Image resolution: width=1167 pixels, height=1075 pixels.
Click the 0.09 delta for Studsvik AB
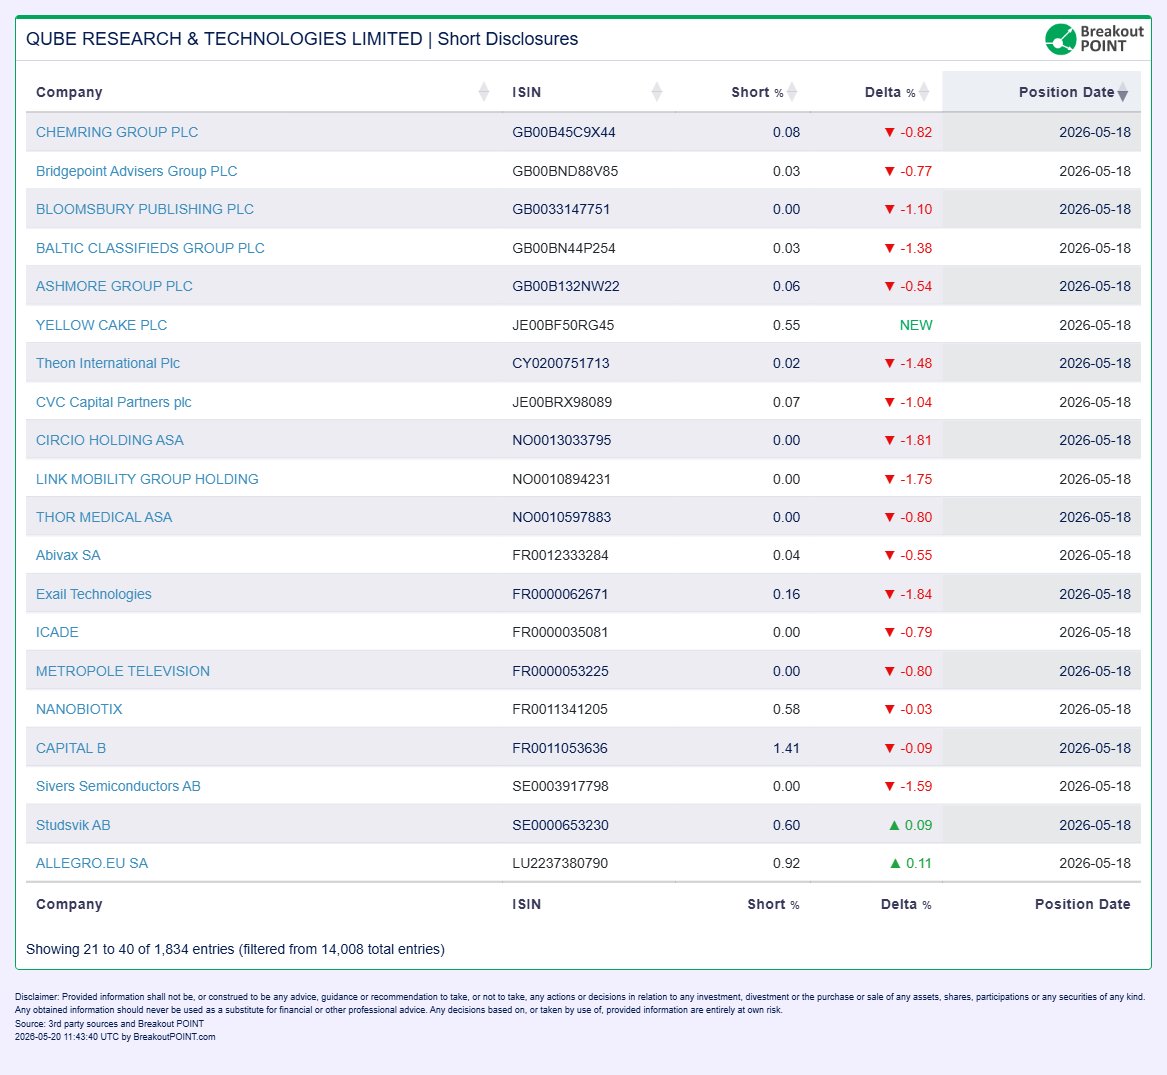[x=910, y=825]
